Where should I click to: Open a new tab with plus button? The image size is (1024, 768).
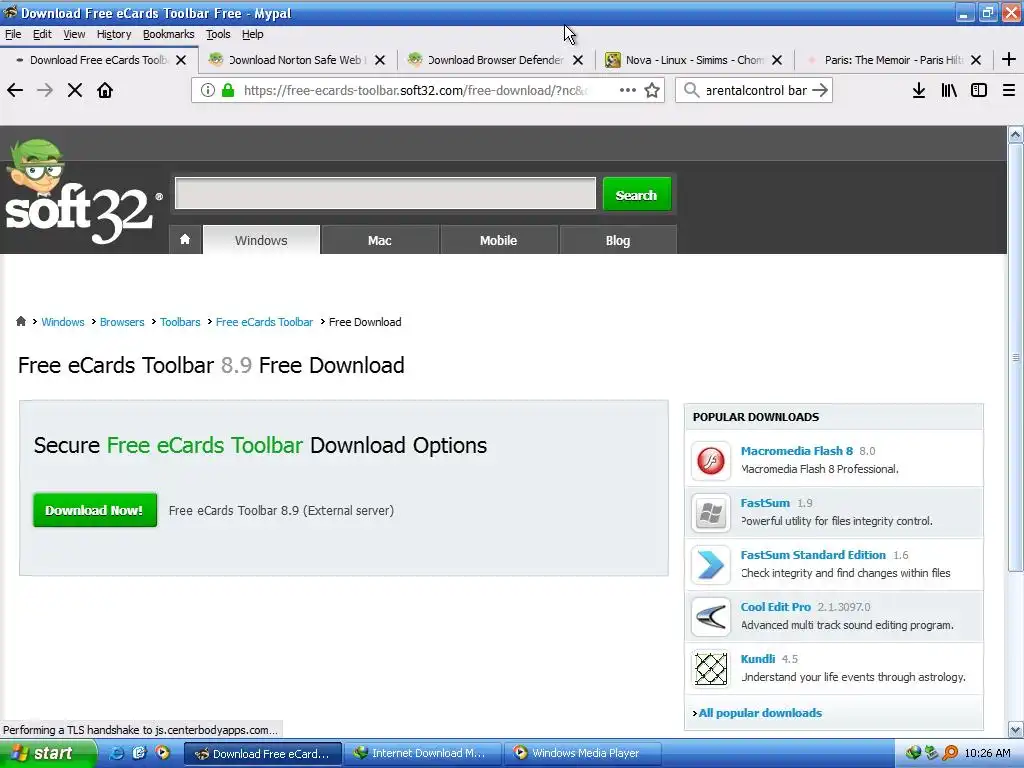pyautogui.click(x=1009, y=59)
